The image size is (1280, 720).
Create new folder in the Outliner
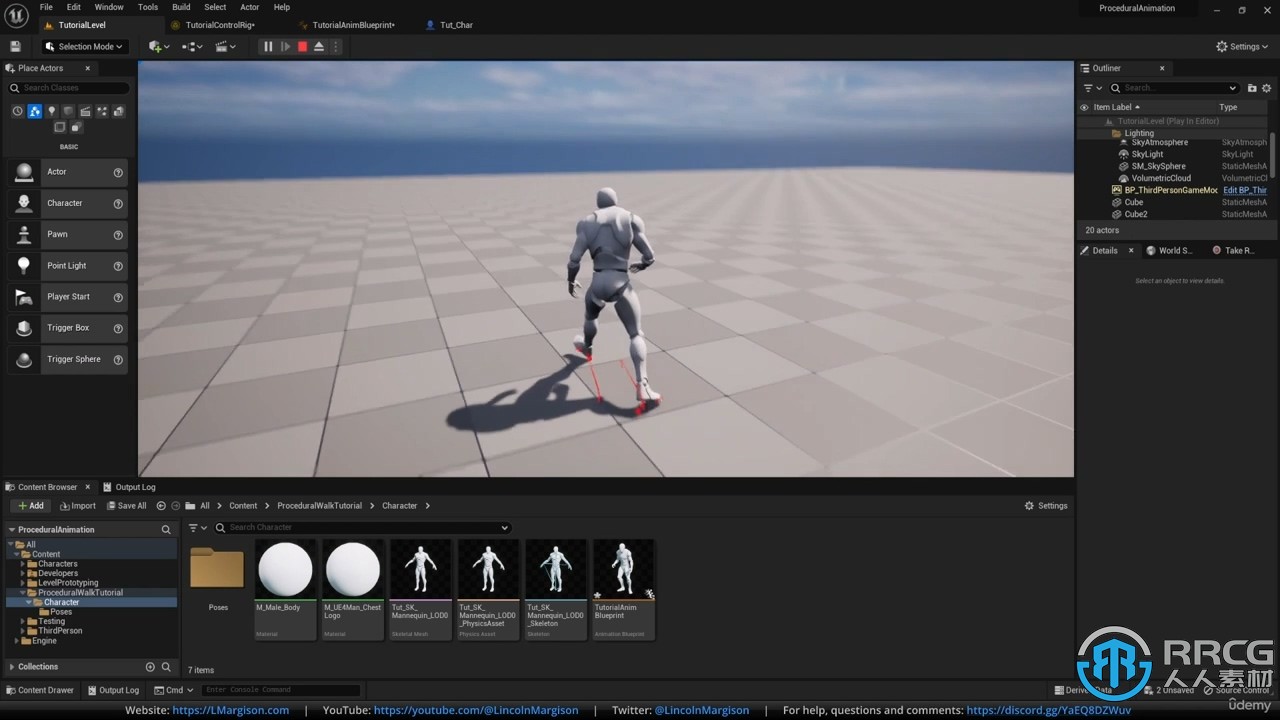(x=1252, y=88)
